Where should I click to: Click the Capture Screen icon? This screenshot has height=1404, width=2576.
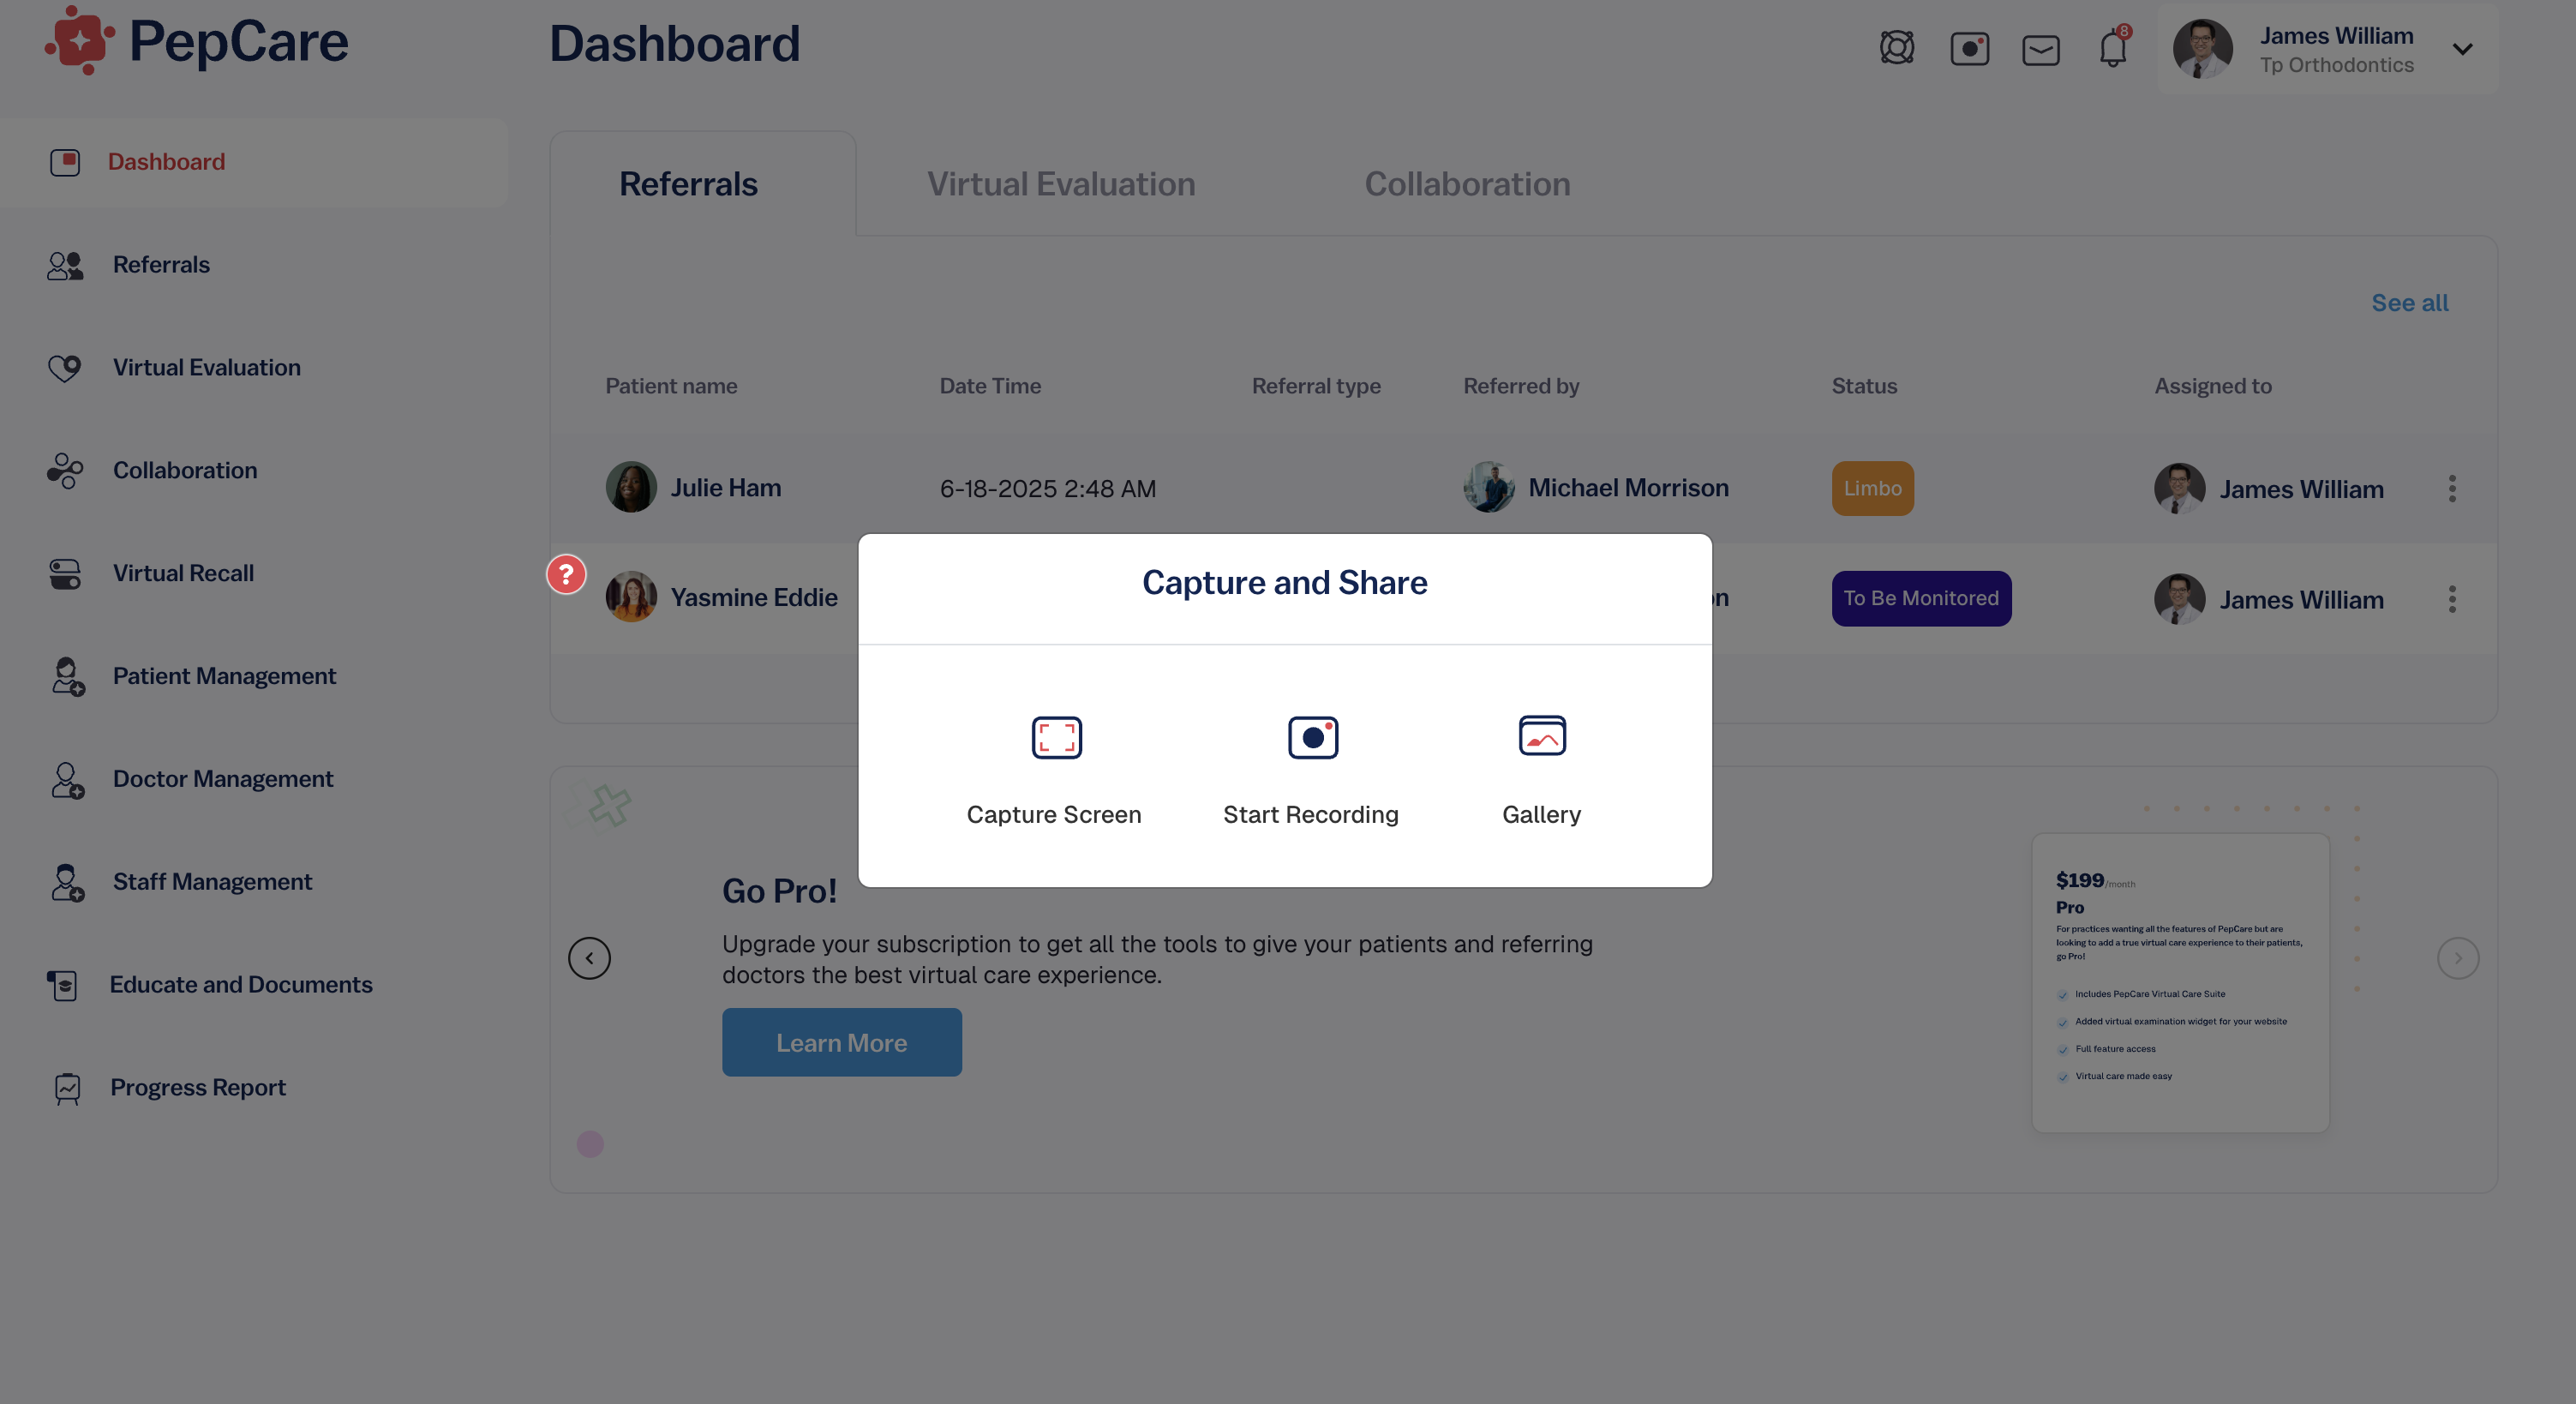[1056, 737]
